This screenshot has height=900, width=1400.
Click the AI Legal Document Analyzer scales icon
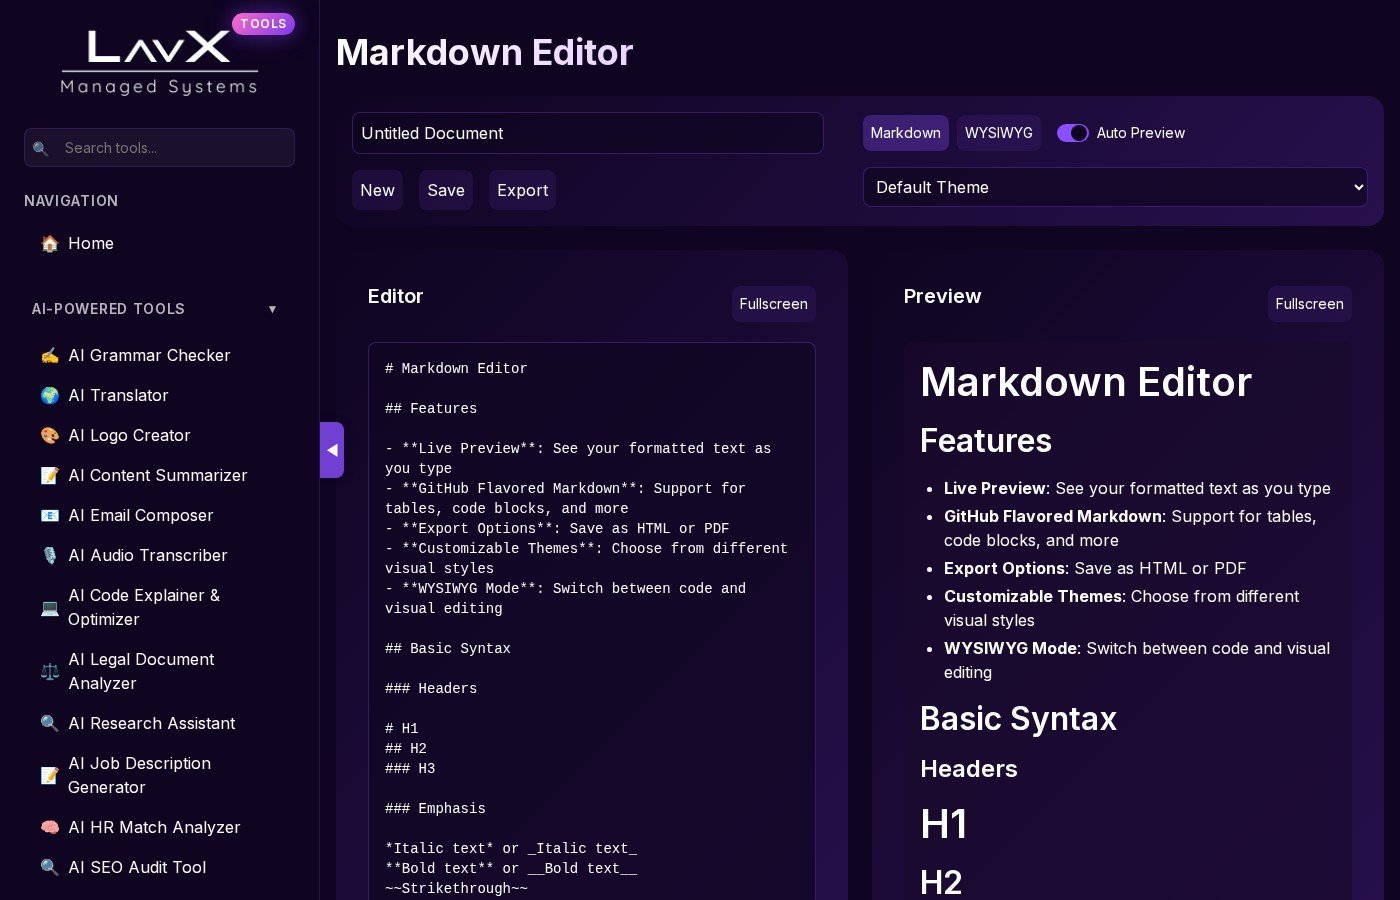pyautogui.click(x=49, y=672)
